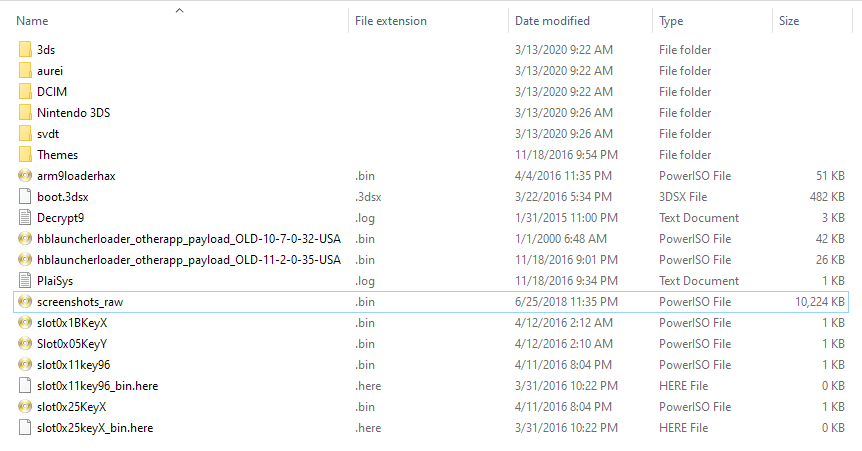Click the Type column header

(x=671, y=21)
